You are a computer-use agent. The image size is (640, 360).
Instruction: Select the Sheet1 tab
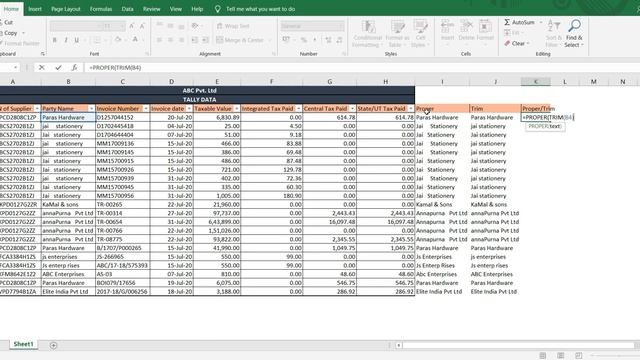(23, 344)
